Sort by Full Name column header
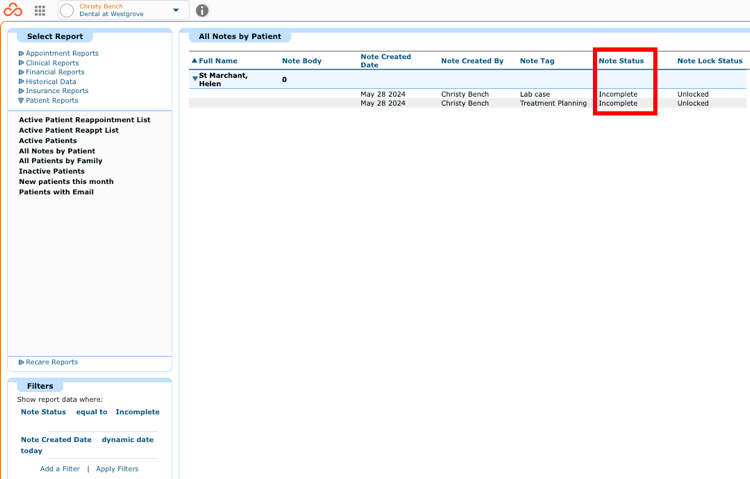The image size is (750, 479). (218, 61)
